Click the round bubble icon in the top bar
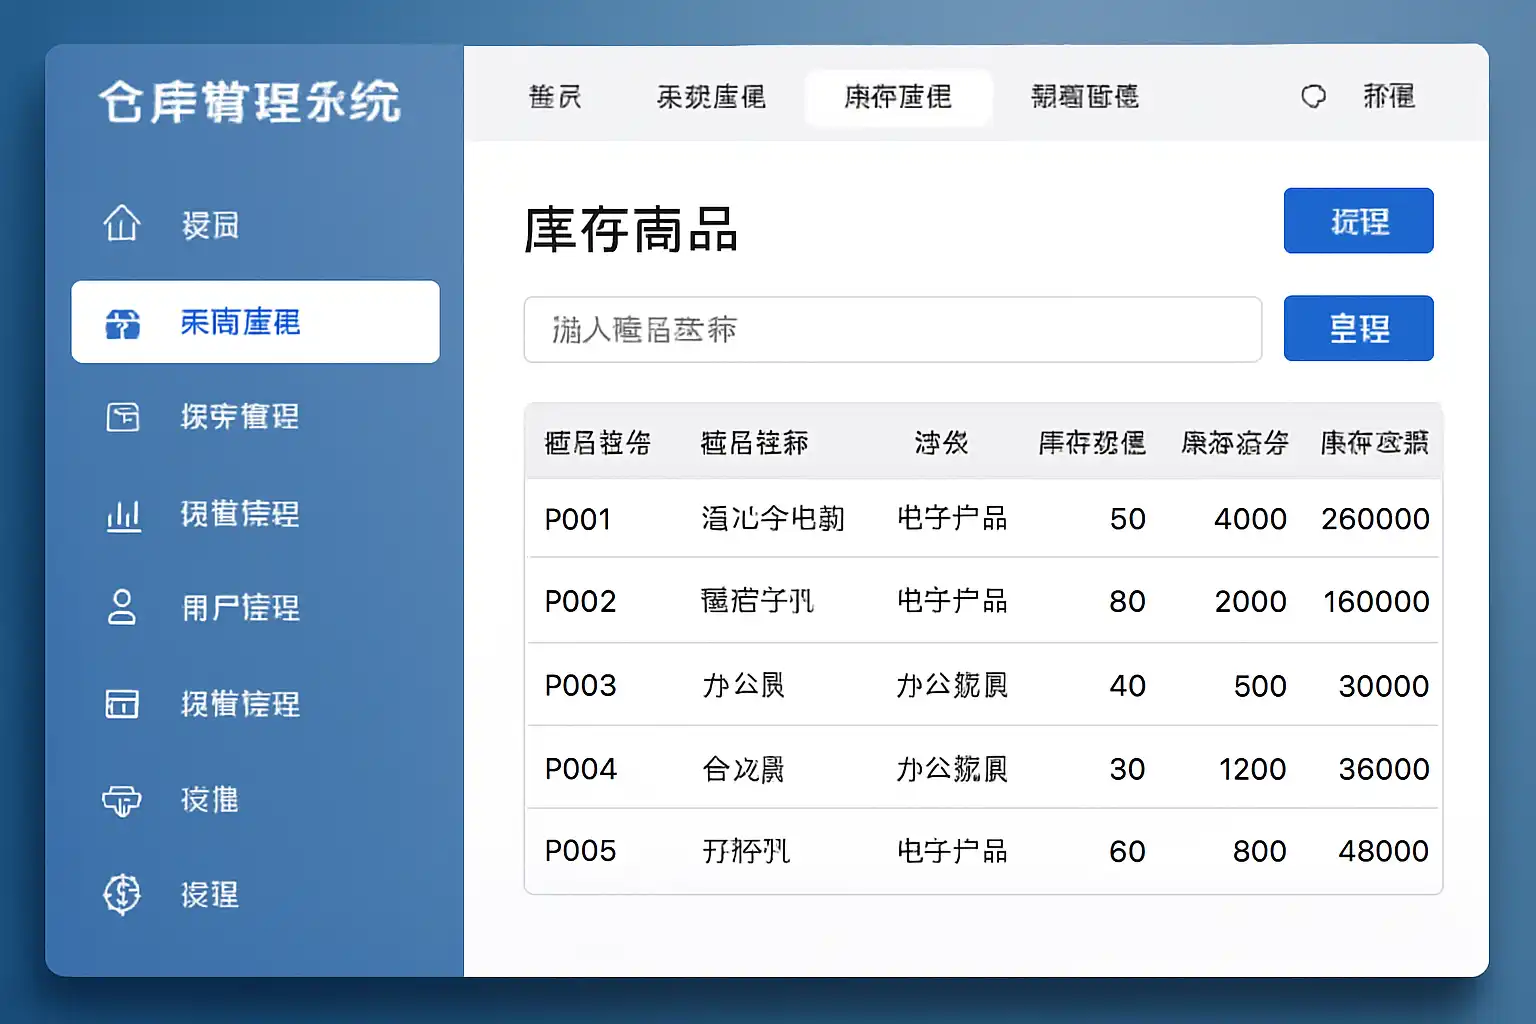The height and width of the screenshot is (1024, 1536). click(1313, 96)
